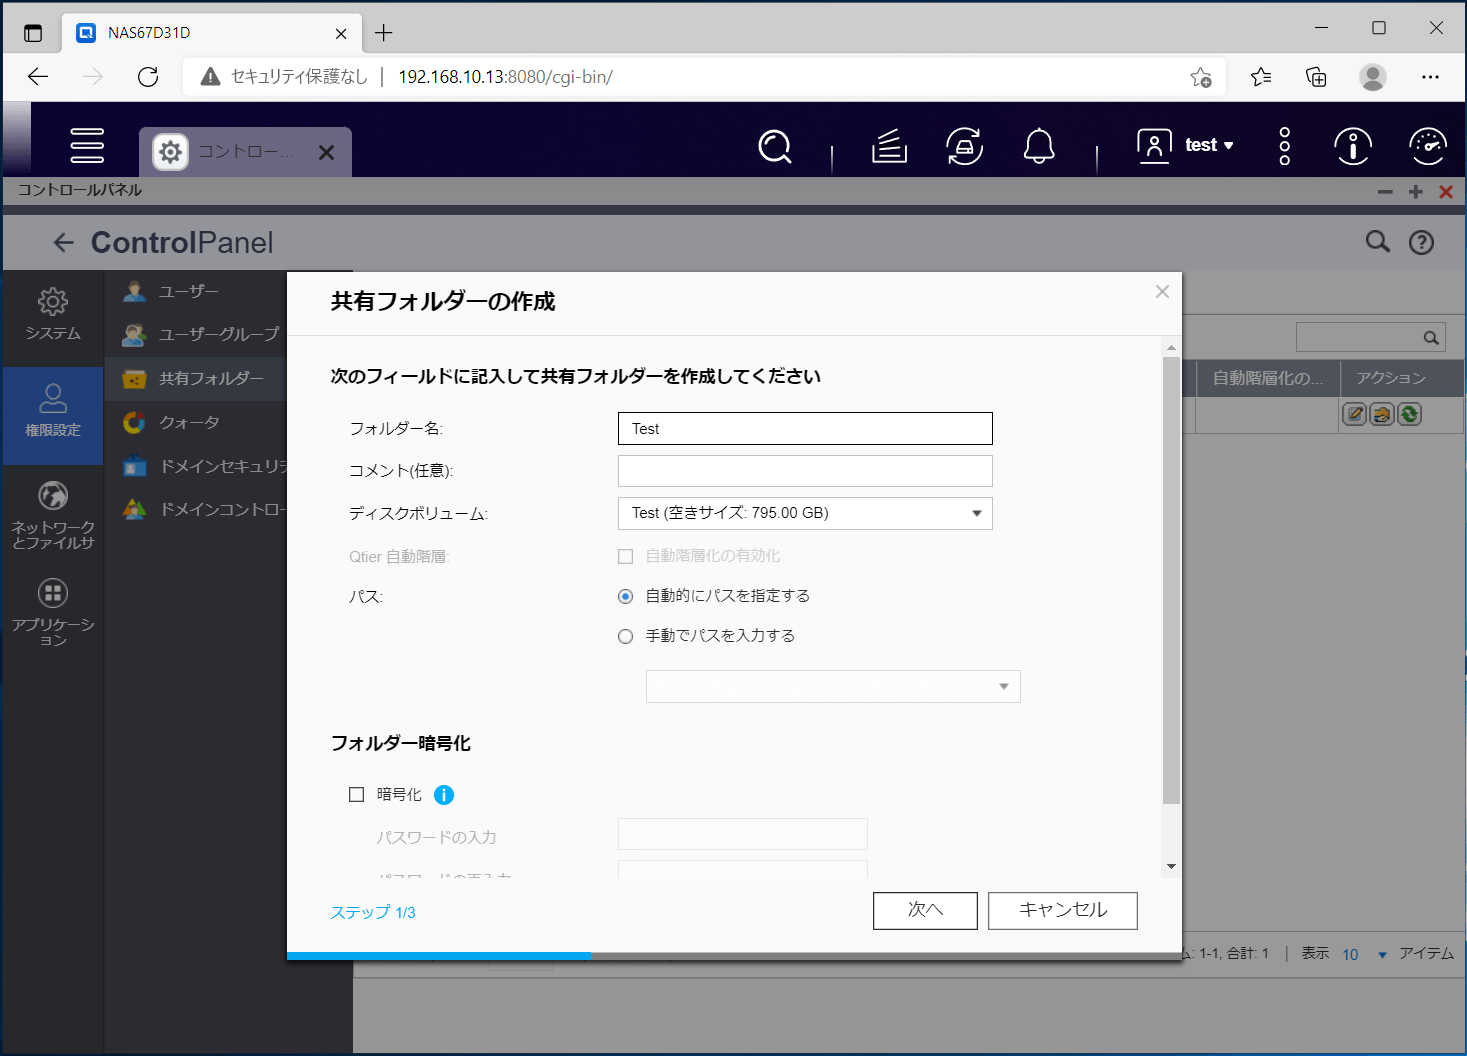Open the information icon in top bar
The height and width of the screenshot is (1056, 1467).
pyautogui.click(x=1353, y=146)
